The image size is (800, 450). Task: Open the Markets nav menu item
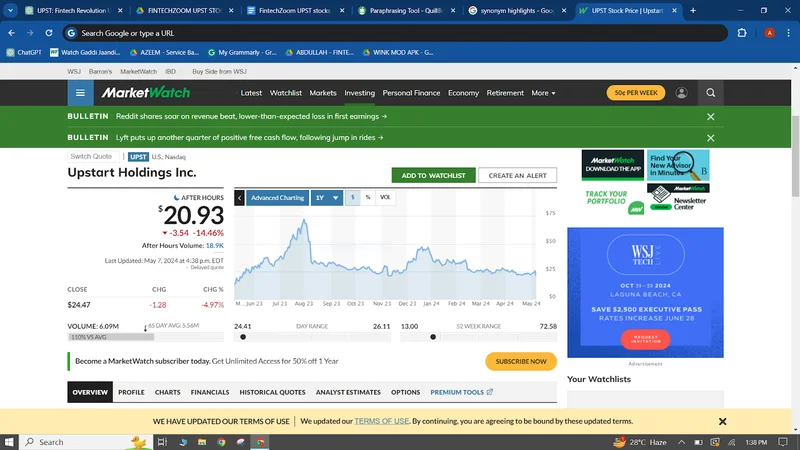pos(323,93)
